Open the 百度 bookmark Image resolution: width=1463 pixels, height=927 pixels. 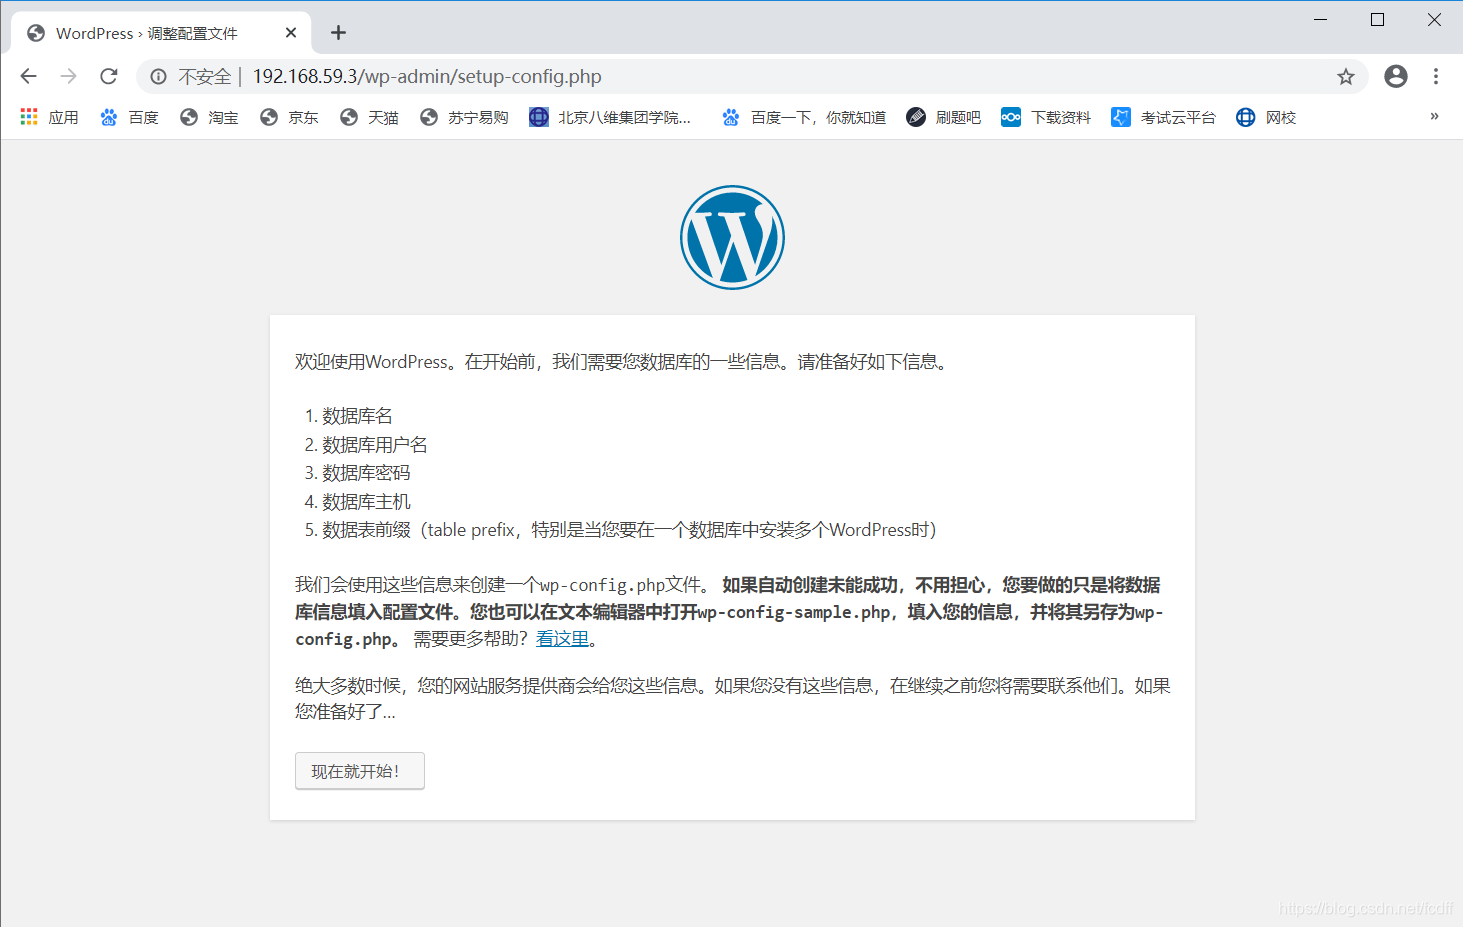click(x=129, y=117)
